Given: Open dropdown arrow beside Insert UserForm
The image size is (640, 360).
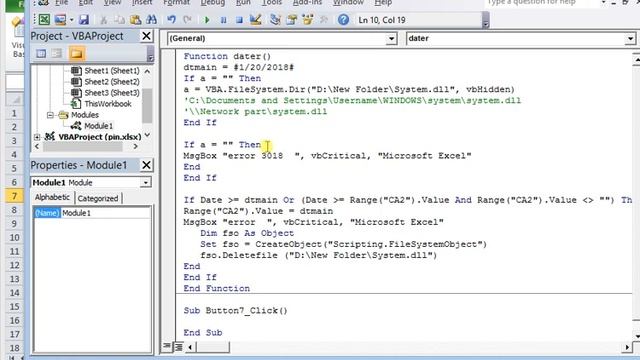Looking at the screenshot, I should pyautogui.click(x=71, y=20).
